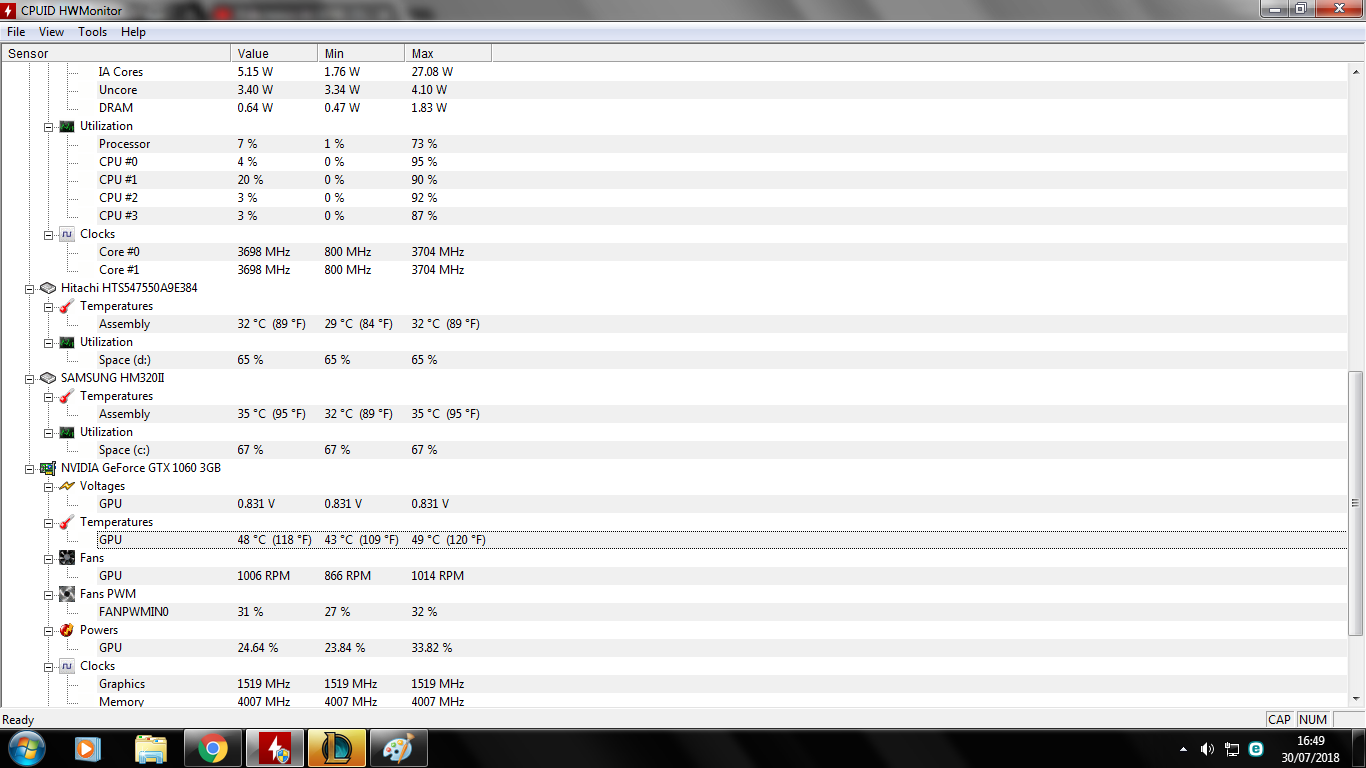Click the NVIDIA Temperatures thermometer icon
The height and width of the screenshot is (768, 1366).
[x=67, y=522]
